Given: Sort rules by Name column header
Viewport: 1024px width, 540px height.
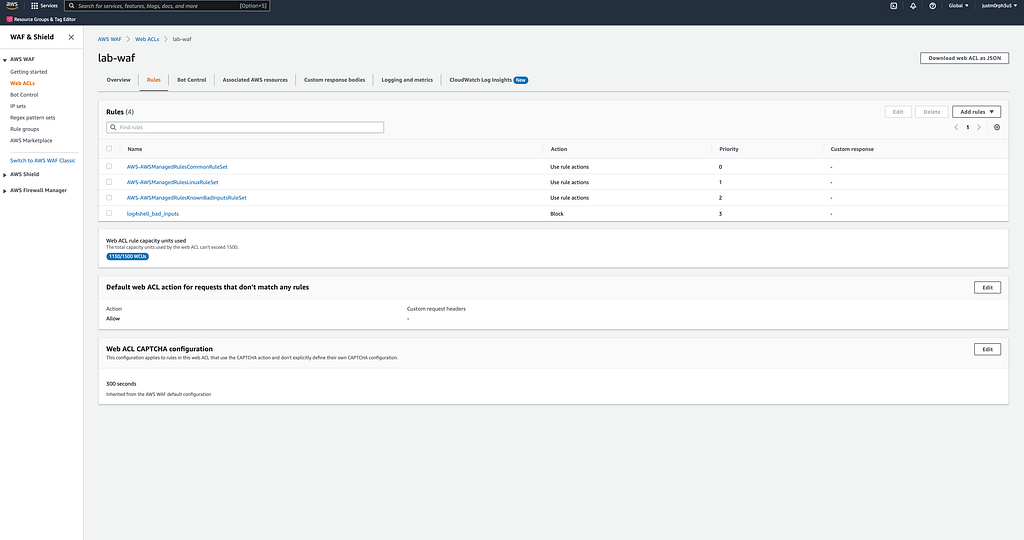Looking at the screenshot, I should point(135,149).
